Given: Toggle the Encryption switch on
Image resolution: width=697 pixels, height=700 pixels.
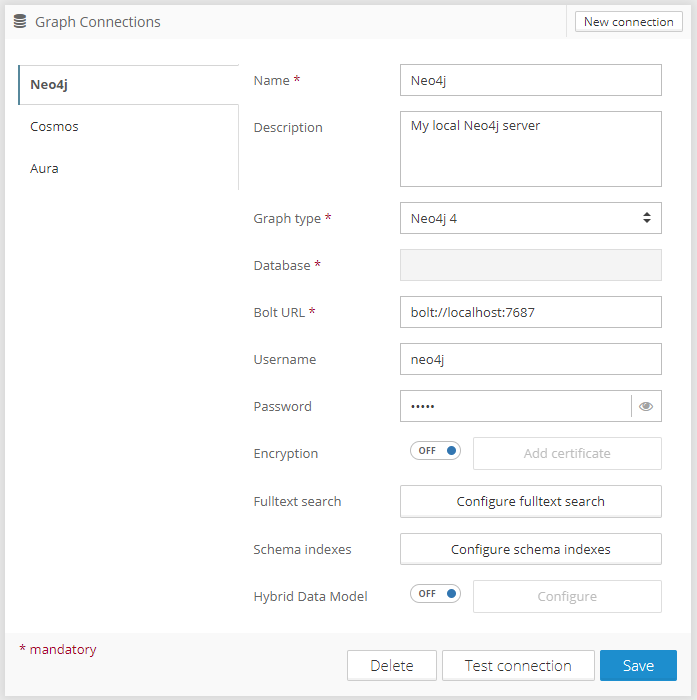Looking at the screenshot, I should coord(435,451).
